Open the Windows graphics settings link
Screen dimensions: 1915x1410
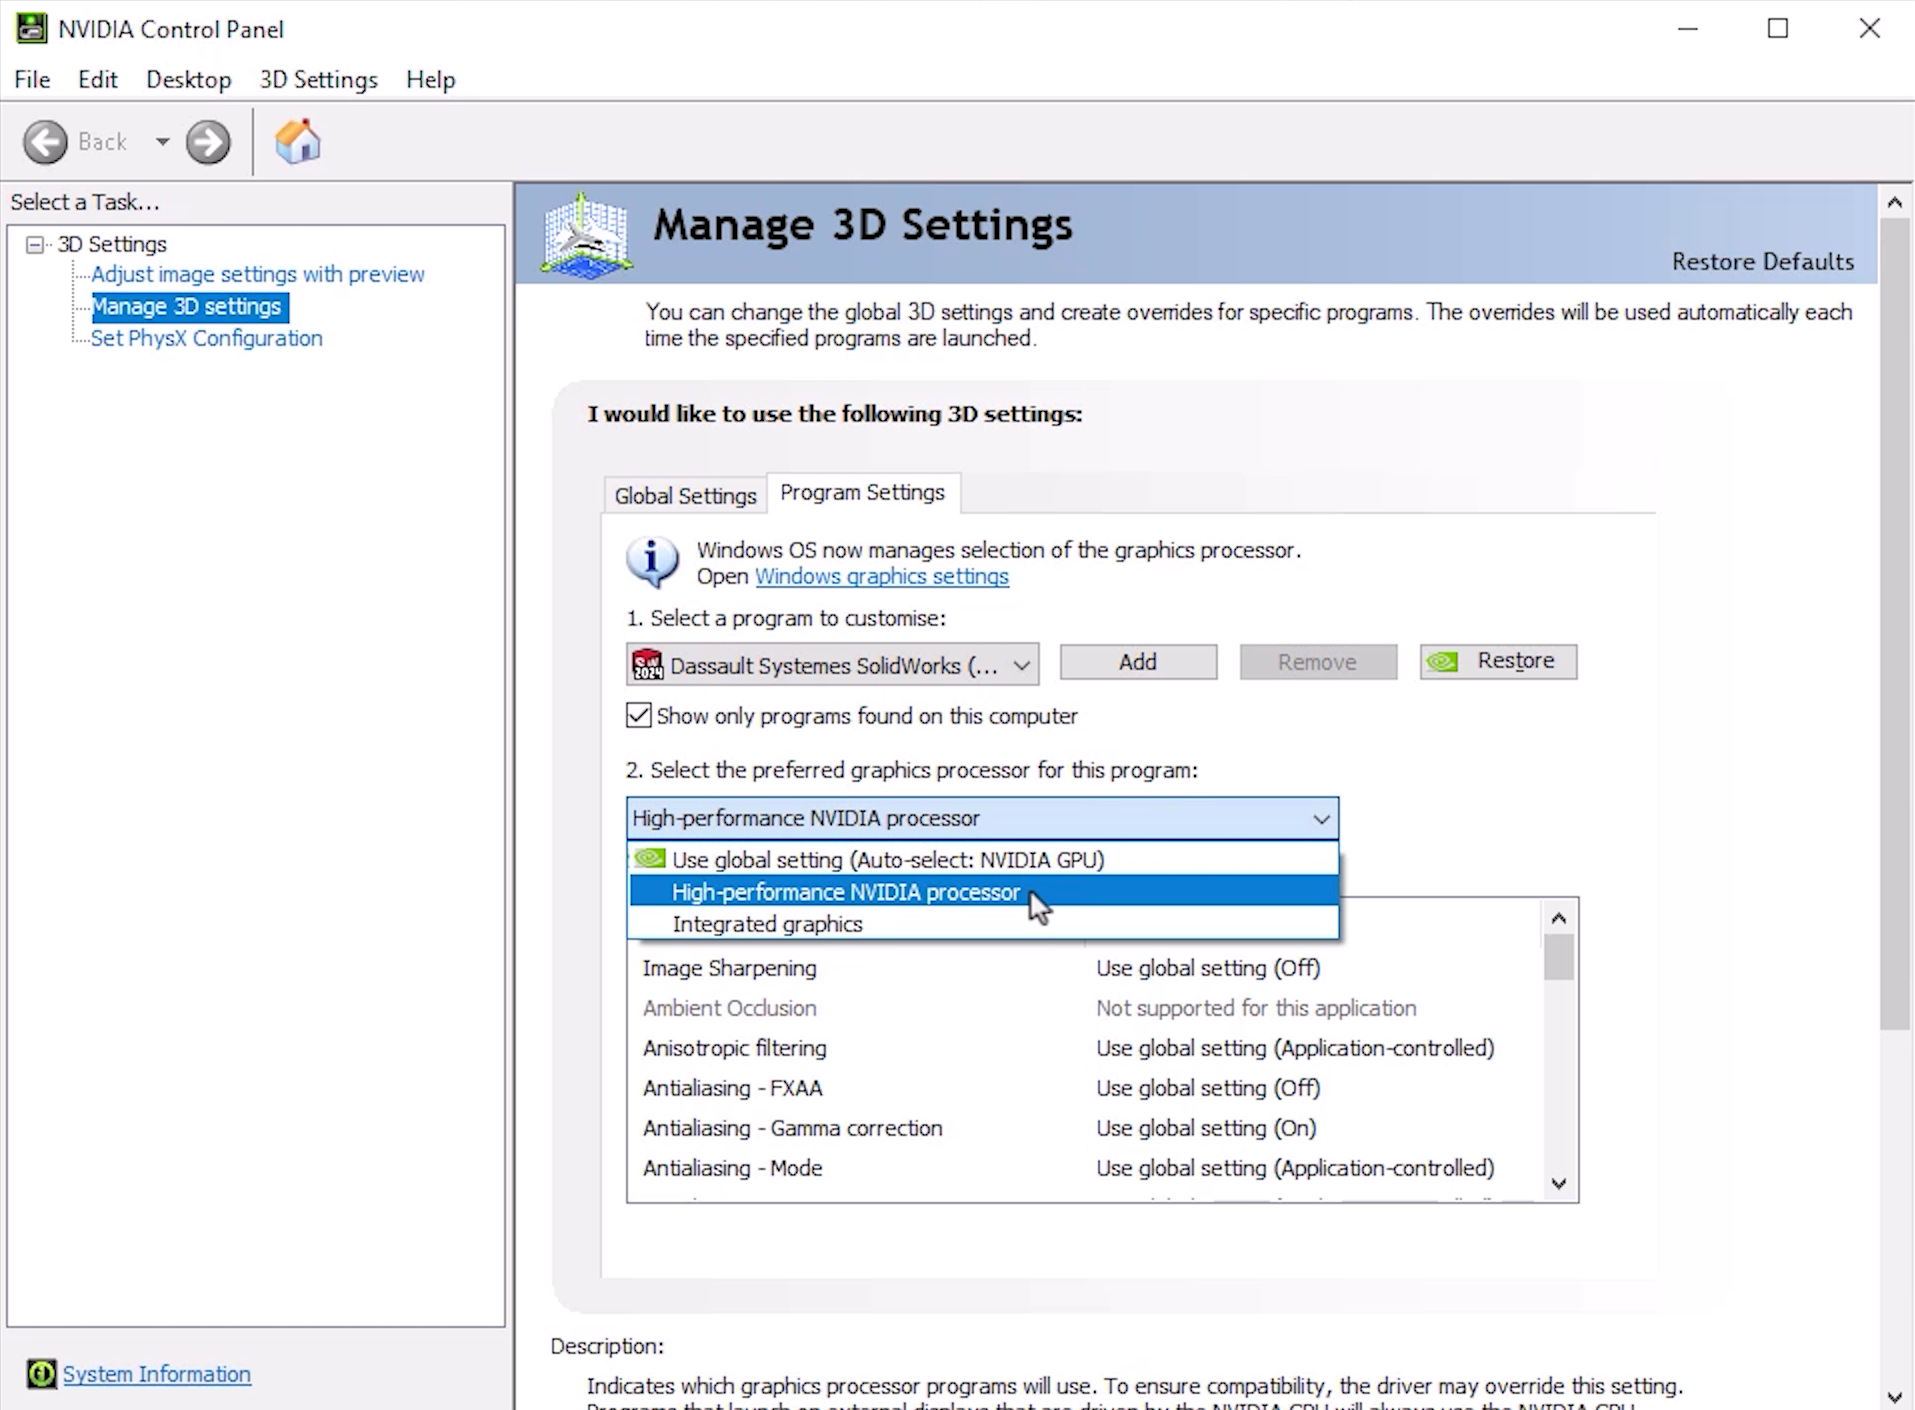pyautogui.click(x=881, y=576)
